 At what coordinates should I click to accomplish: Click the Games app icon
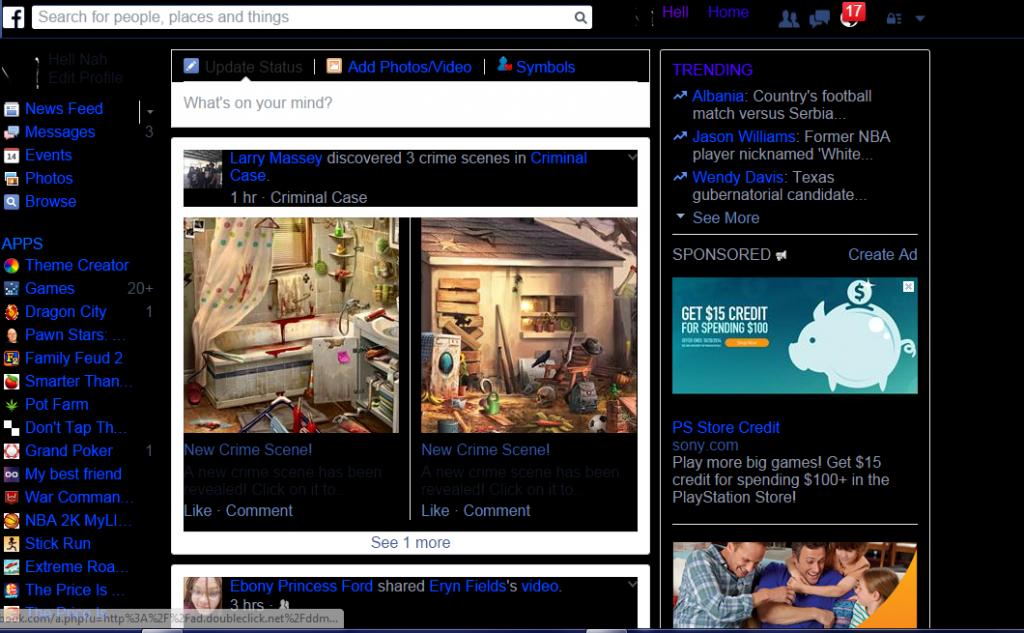[x=11, y=289]
